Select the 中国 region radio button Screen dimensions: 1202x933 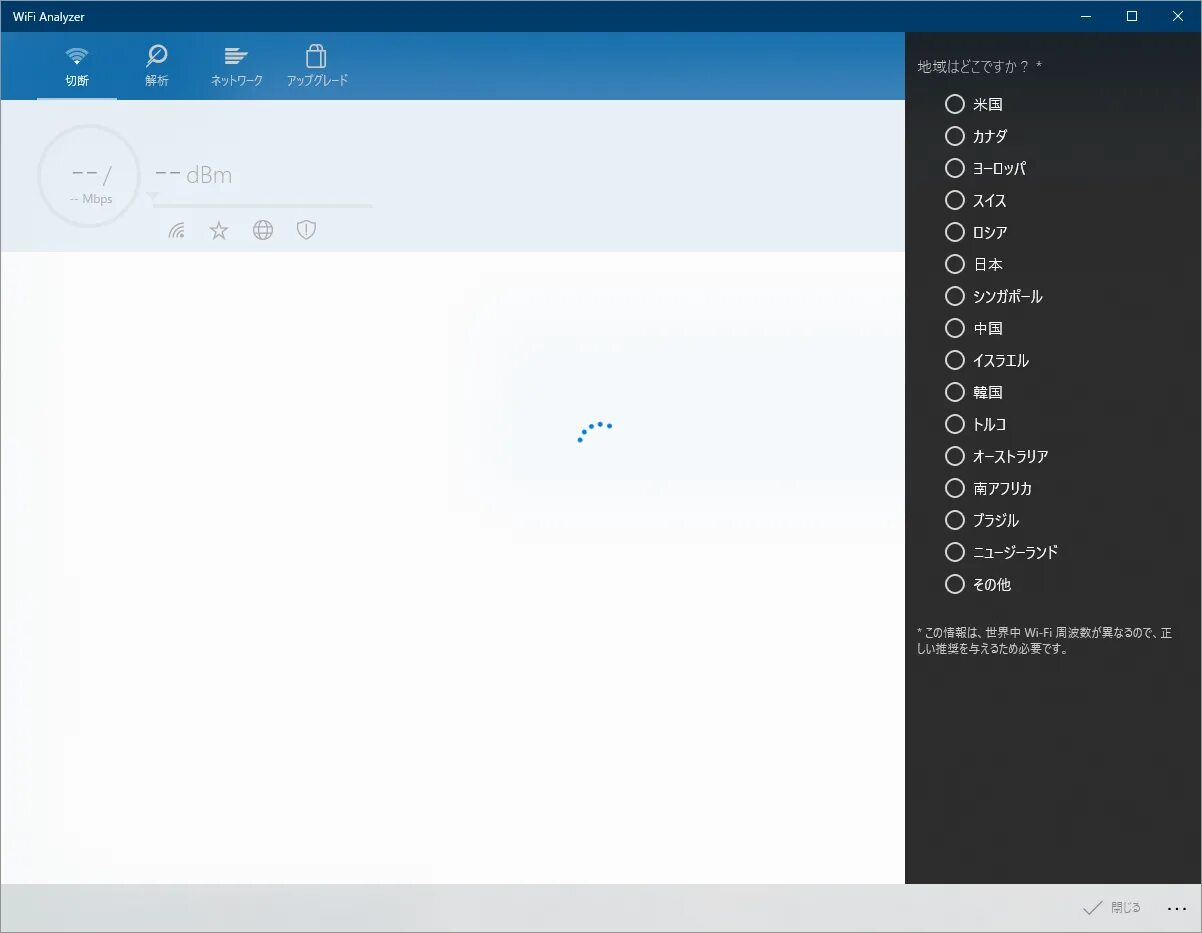[x=955, y=328]
